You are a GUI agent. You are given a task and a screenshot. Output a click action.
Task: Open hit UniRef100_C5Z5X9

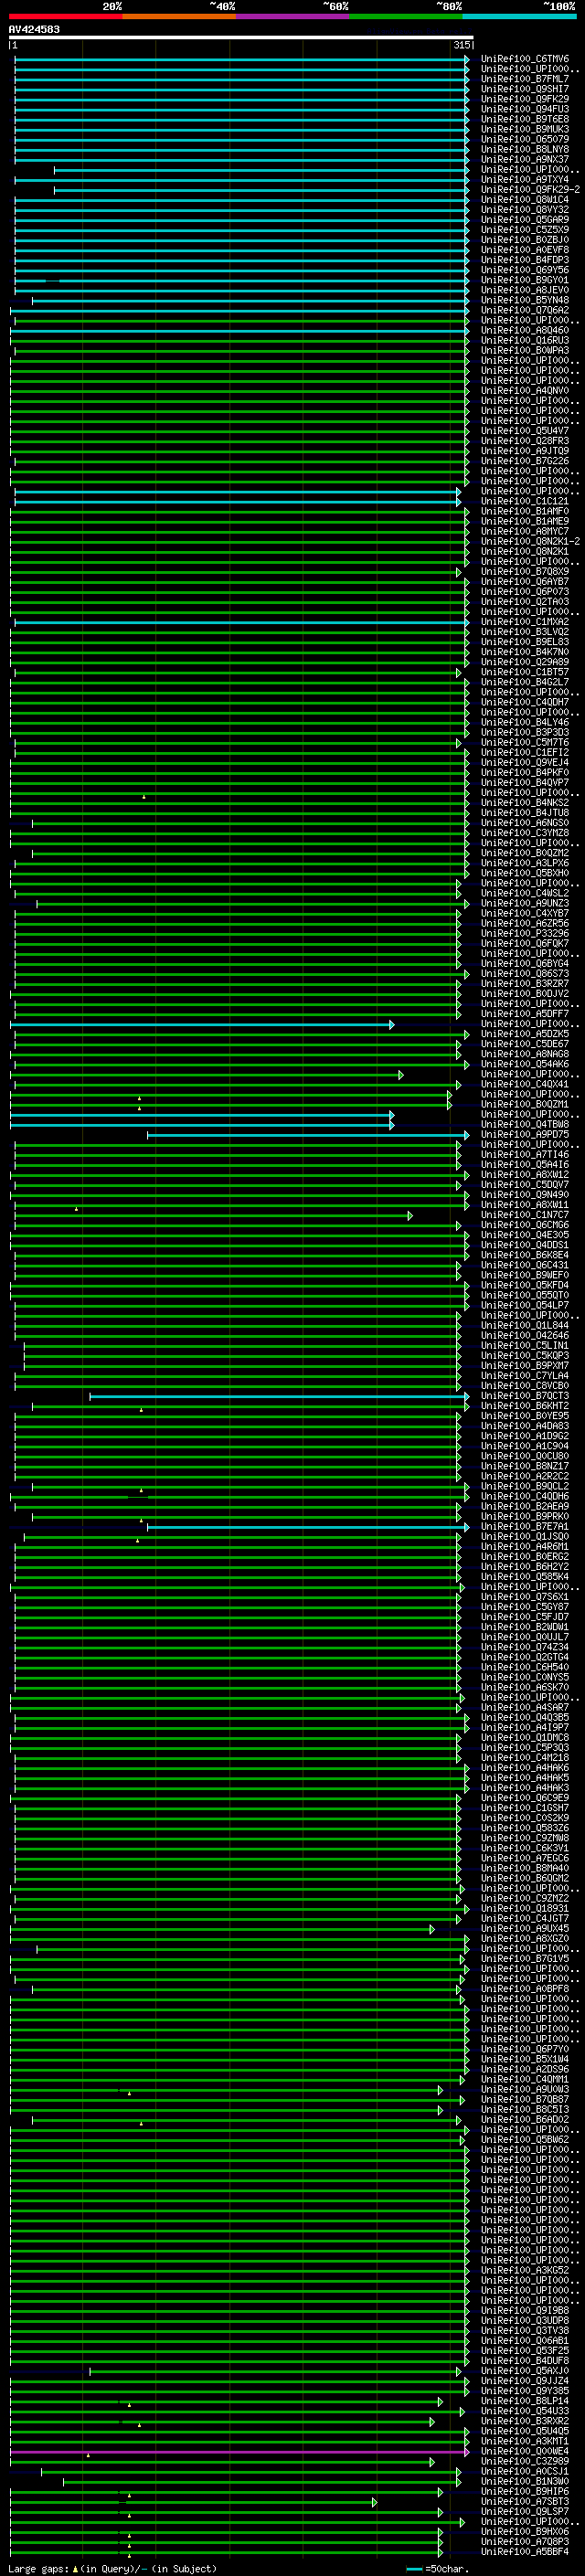click(524, 230)
